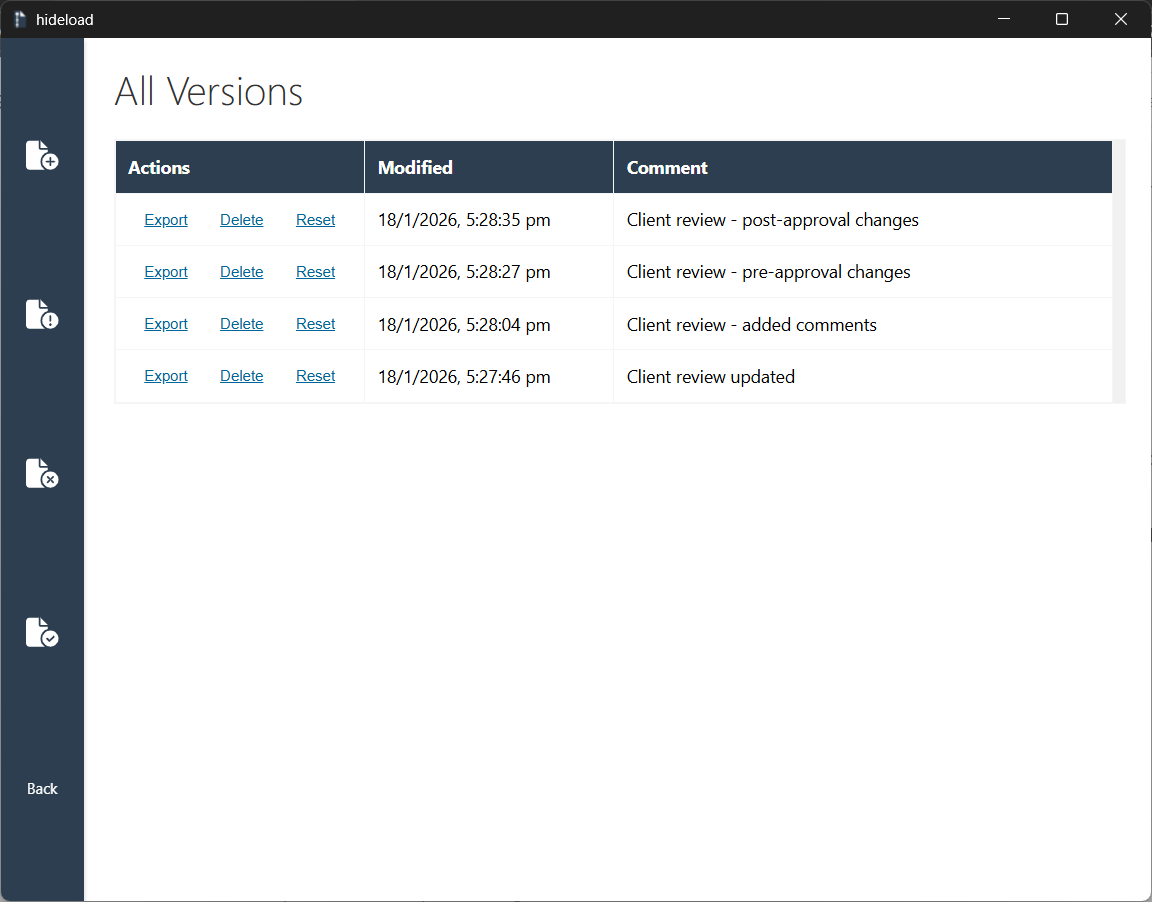Click the file checkmark icon in sidebar
Screen dimensions: 1152x902
[x=42, y=632]
